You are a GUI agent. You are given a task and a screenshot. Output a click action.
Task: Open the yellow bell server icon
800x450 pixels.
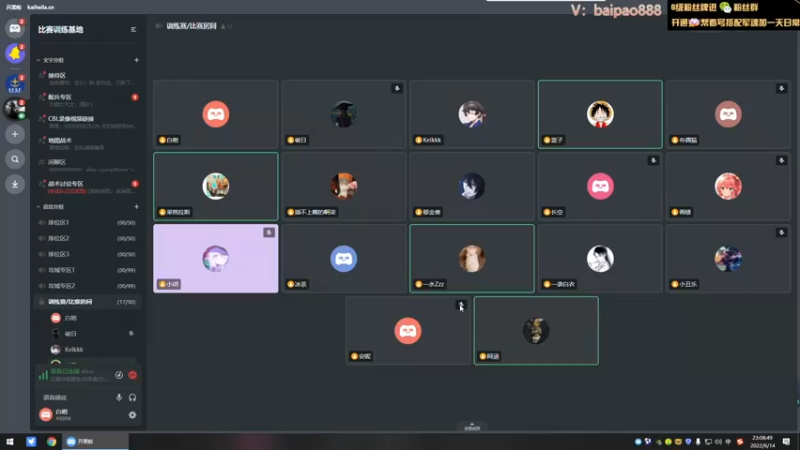click(x=15, y=53)
